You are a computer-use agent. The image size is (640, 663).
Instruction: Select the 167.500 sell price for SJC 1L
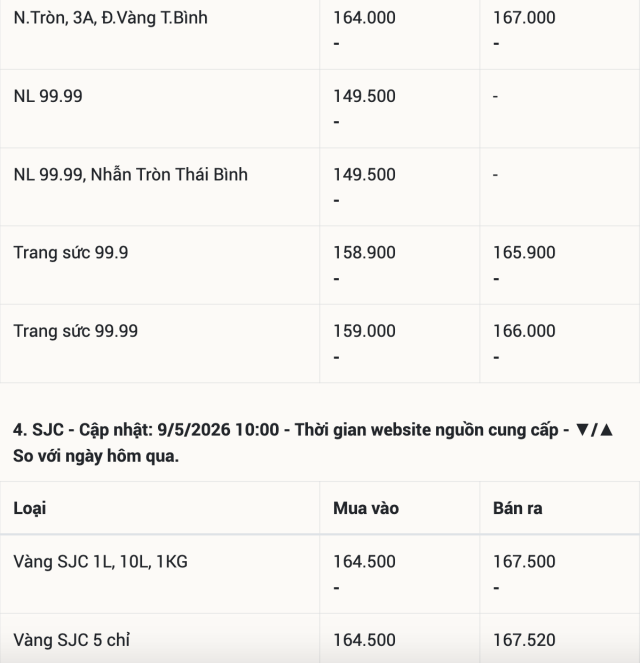tap(524, 562)
